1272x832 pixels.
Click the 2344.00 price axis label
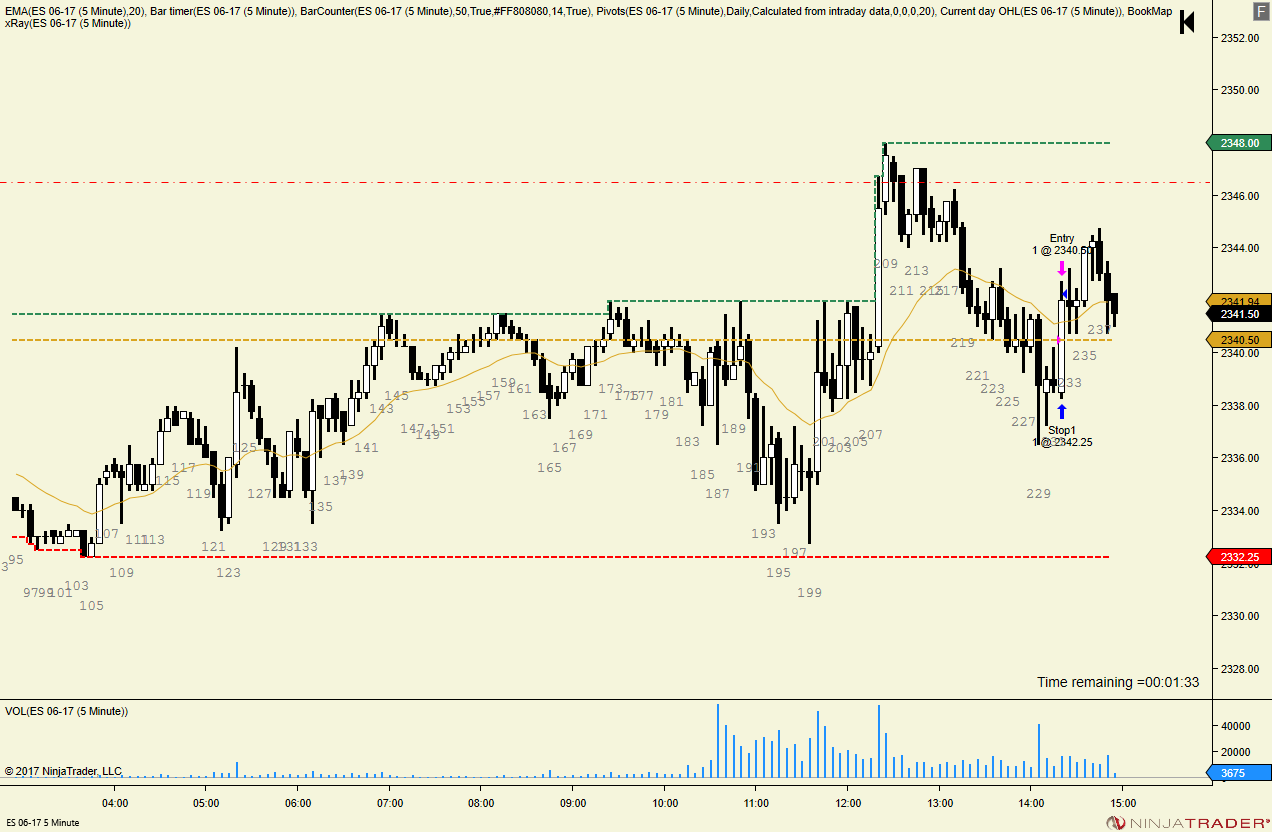click(x=1240, y=248)
